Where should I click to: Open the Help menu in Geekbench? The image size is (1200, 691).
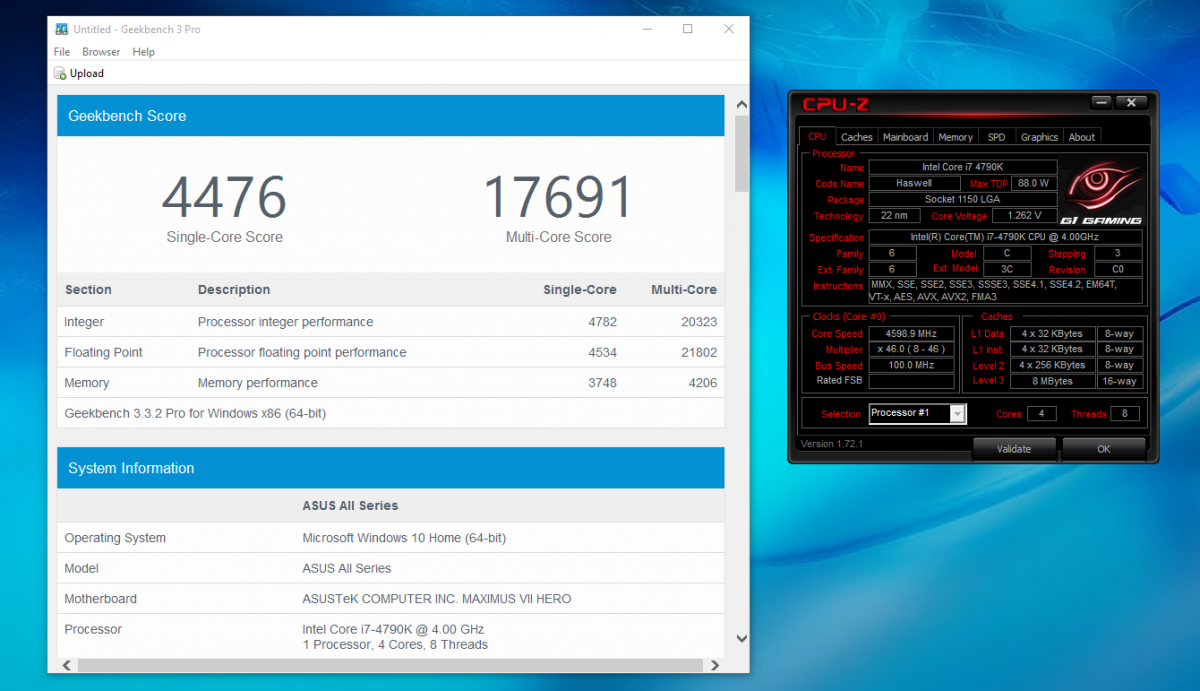click(x=143, y=52)
